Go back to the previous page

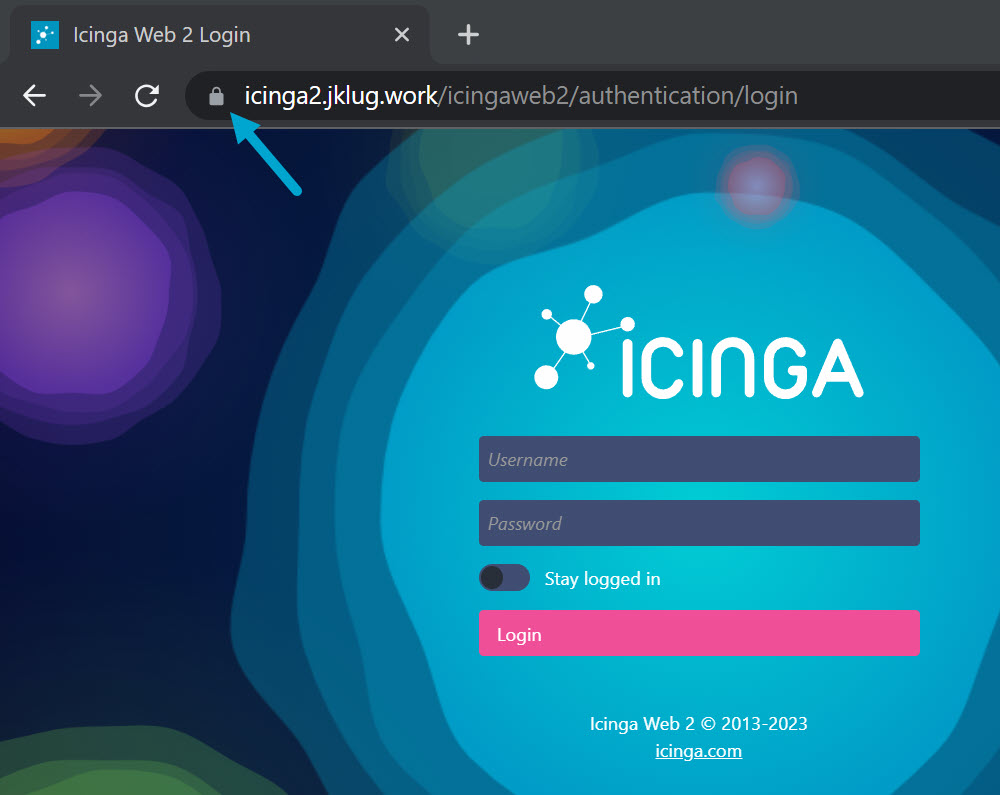[35, 96]
